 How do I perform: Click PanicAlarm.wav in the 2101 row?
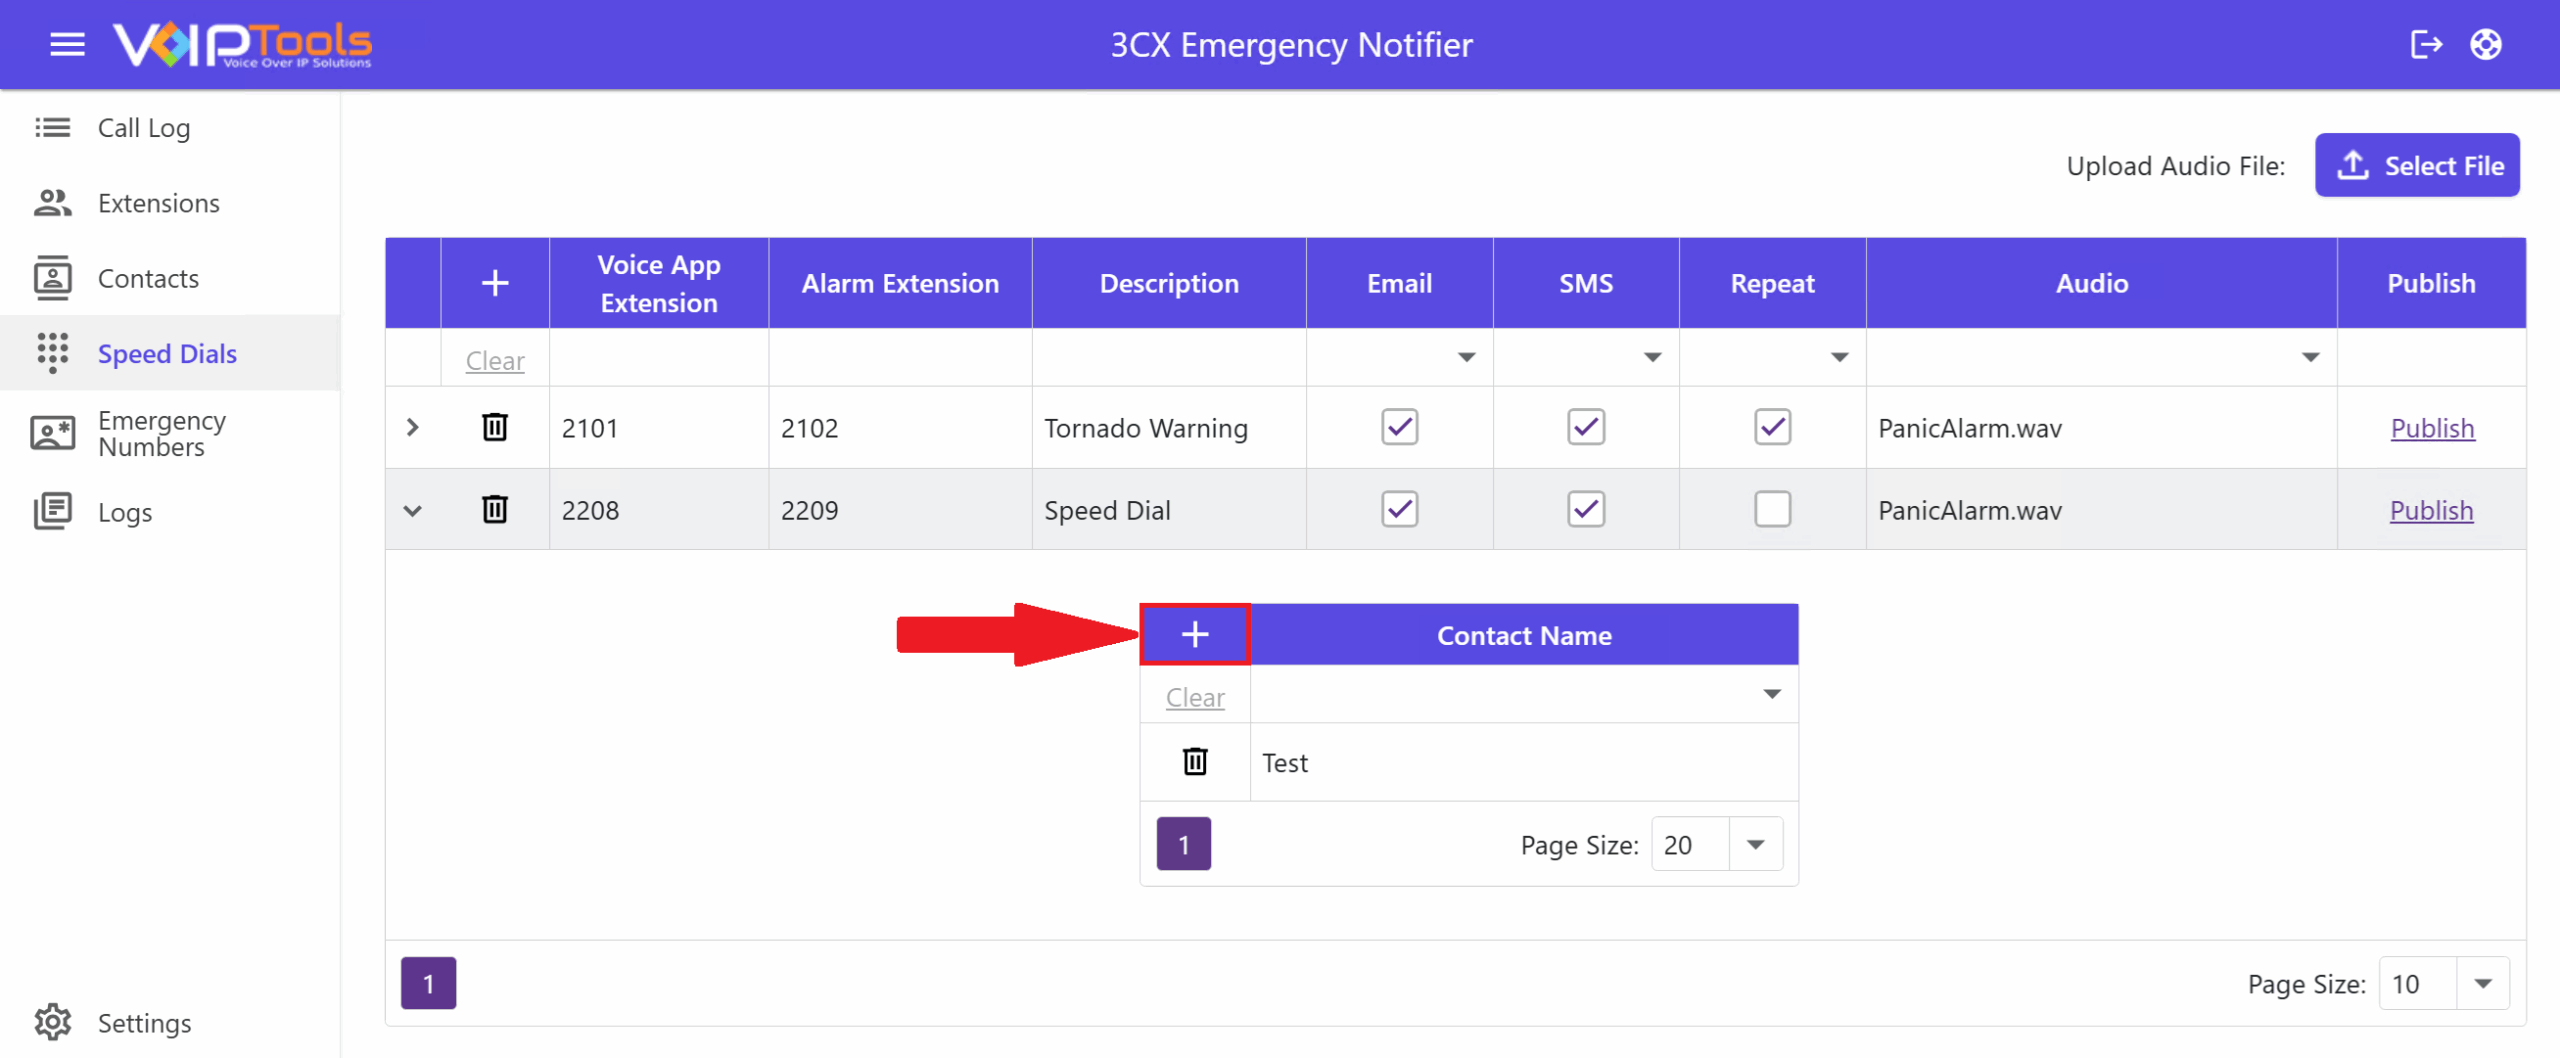[x=1969, y=428]
